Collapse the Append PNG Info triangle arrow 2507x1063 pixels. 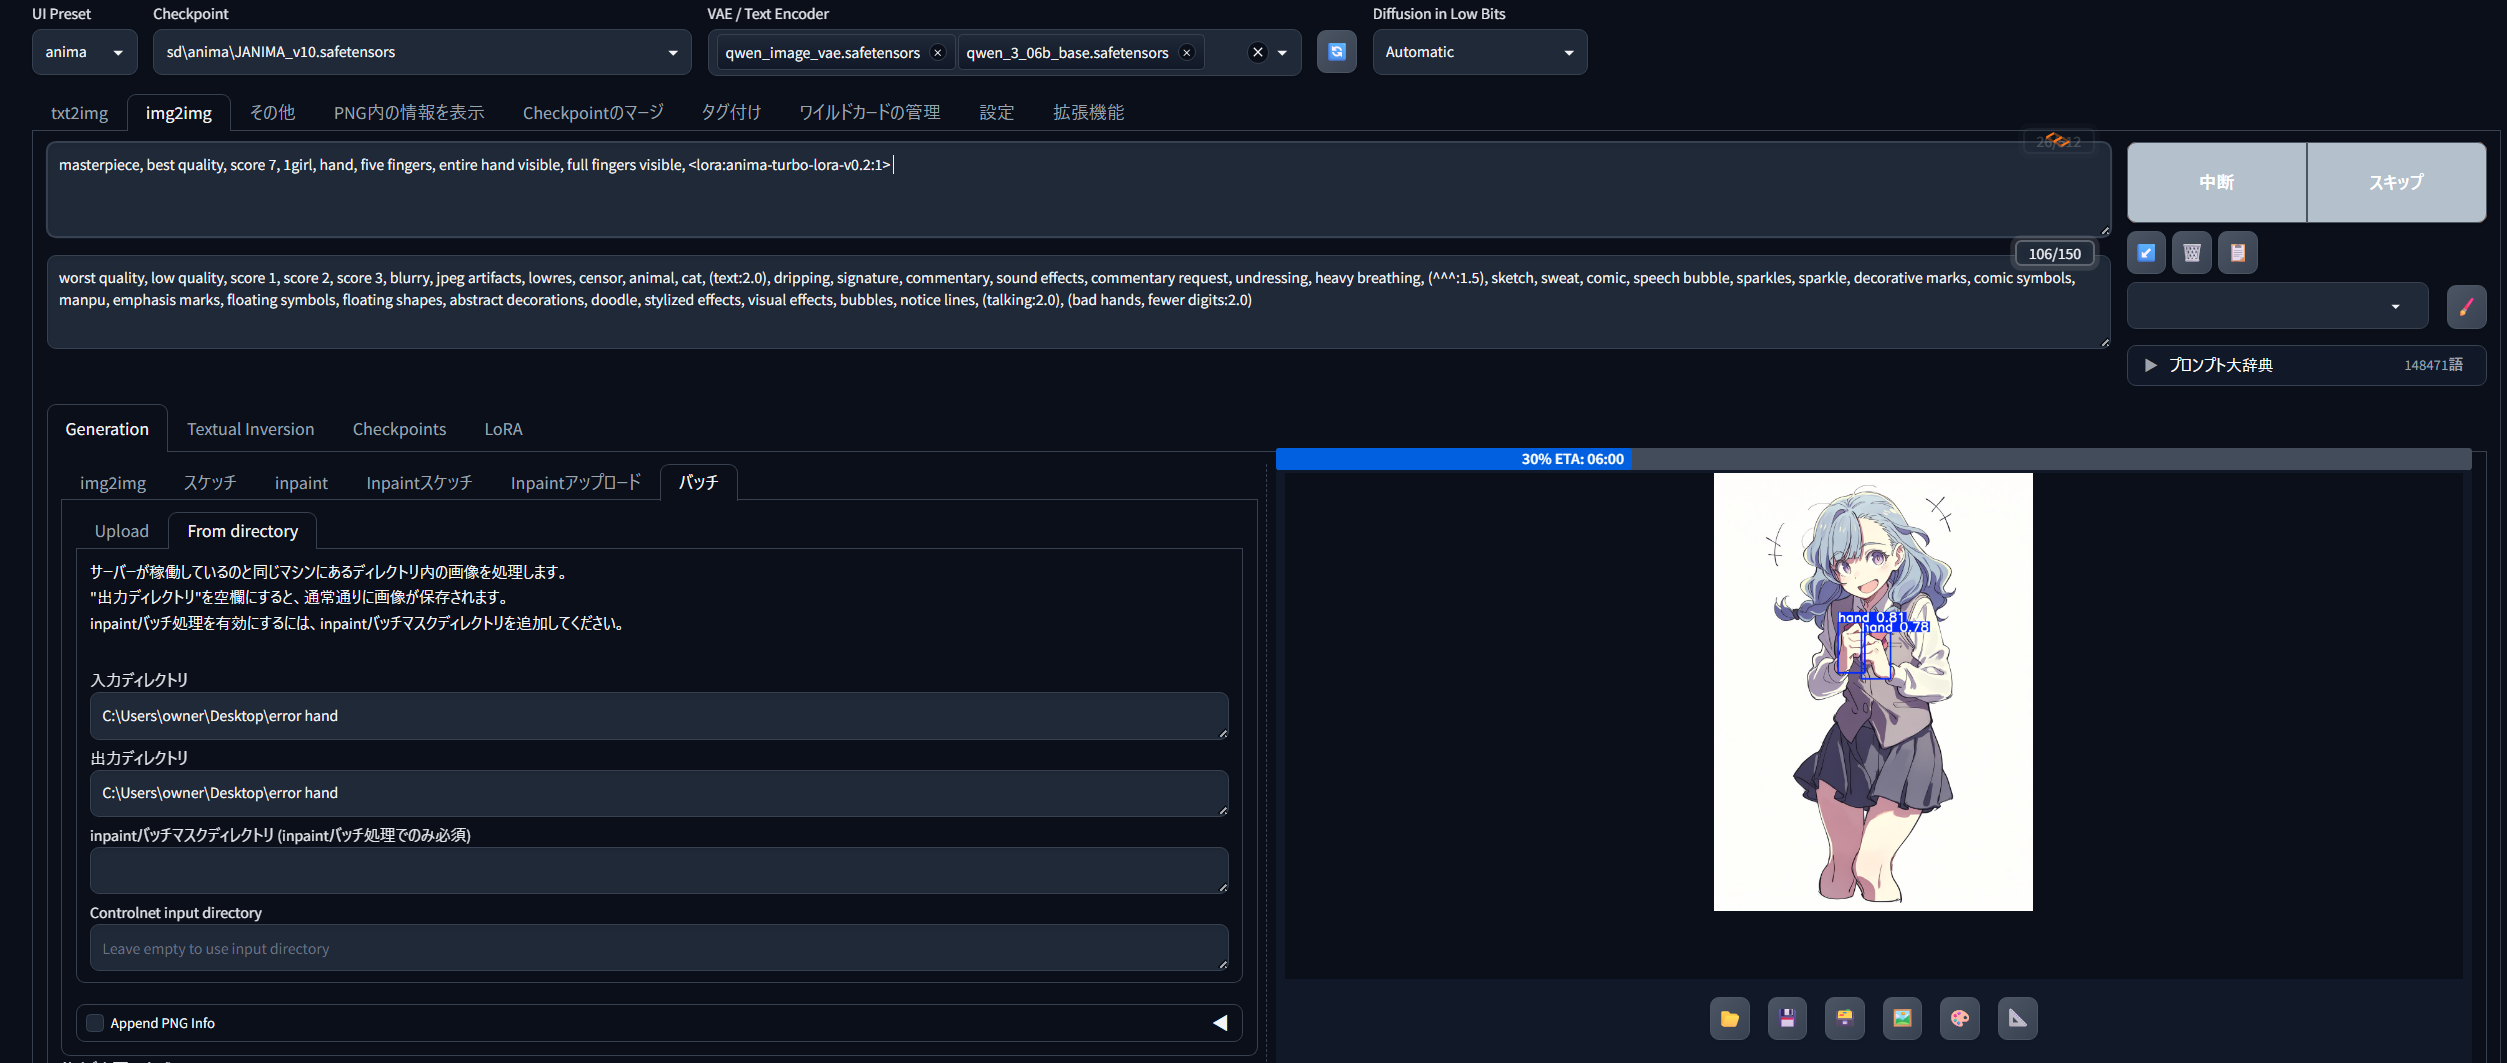(1220, 1022)
